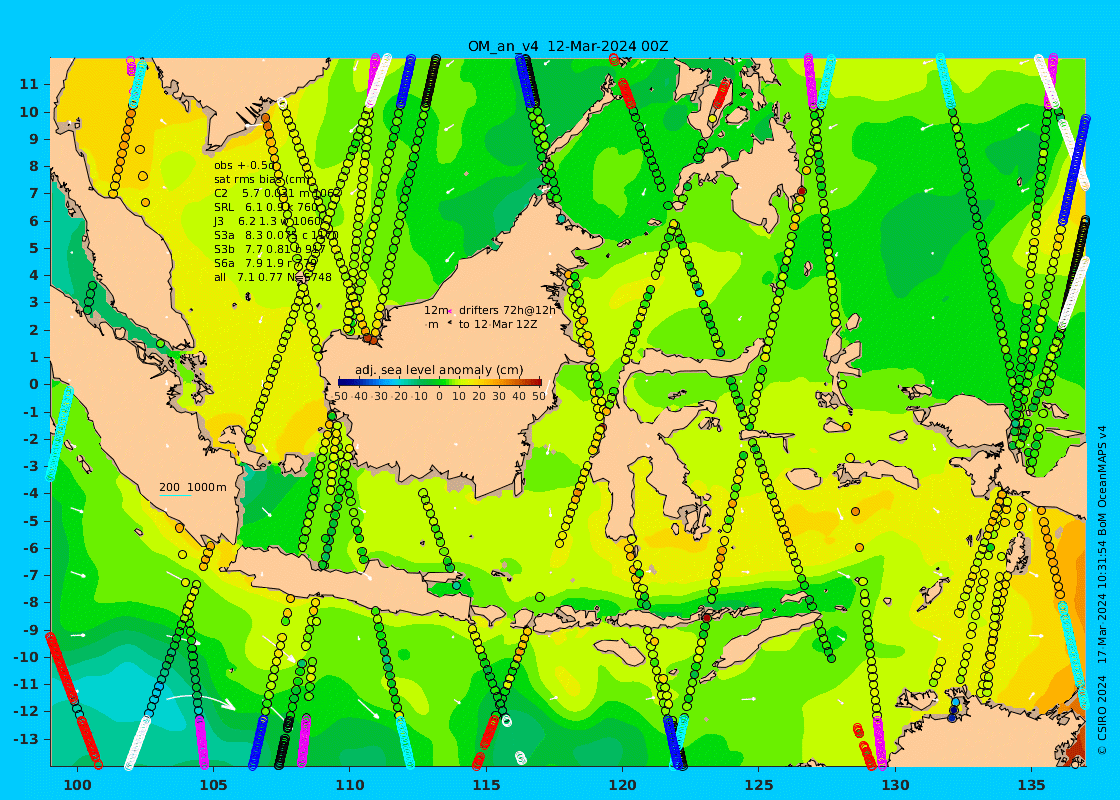Click the latitude axis label 9
1120x800 pixels.
(x=34, y=139)
